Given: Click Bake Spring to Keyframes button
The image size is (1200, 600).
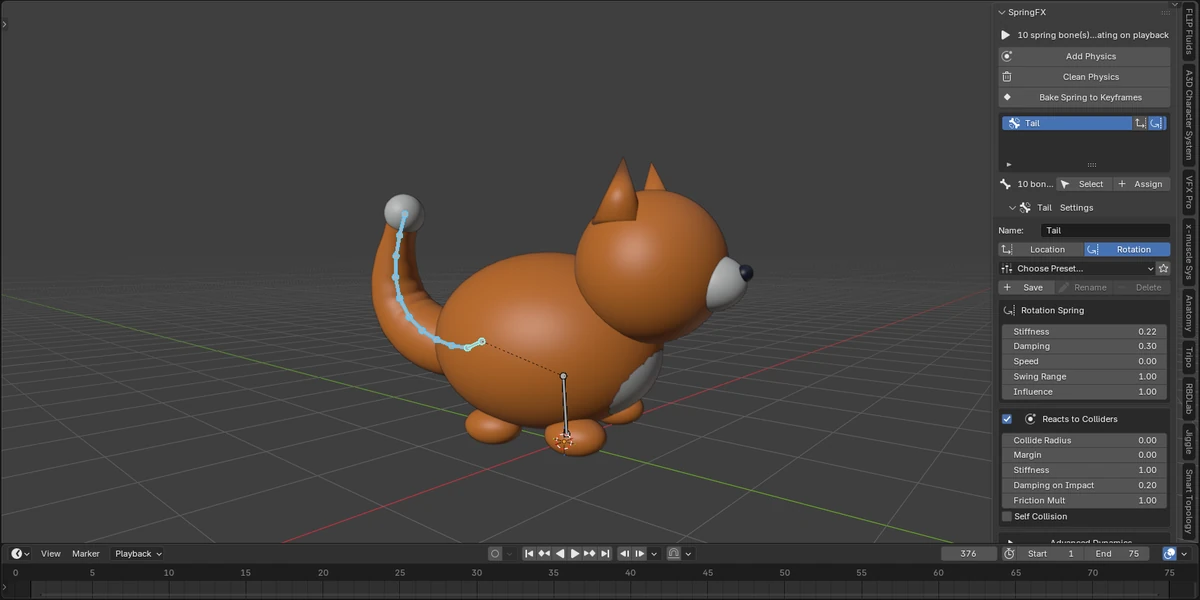Looking at the screenshot, I should click(1084, 97).
